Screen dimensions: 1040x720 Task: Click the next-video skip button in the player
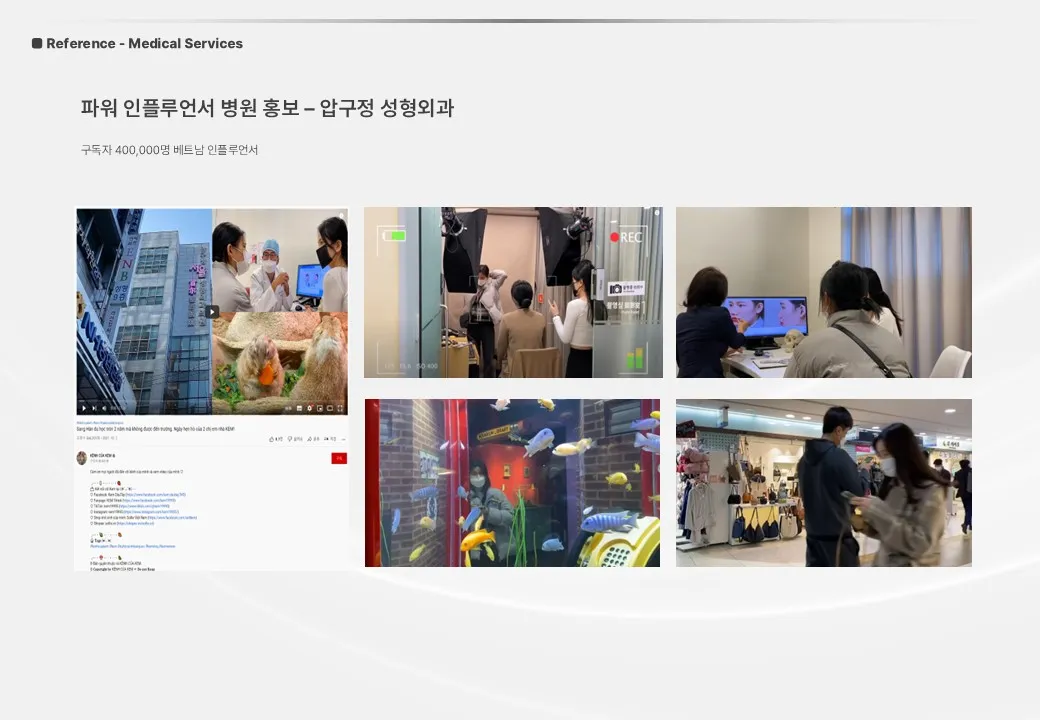click(94, 408)
